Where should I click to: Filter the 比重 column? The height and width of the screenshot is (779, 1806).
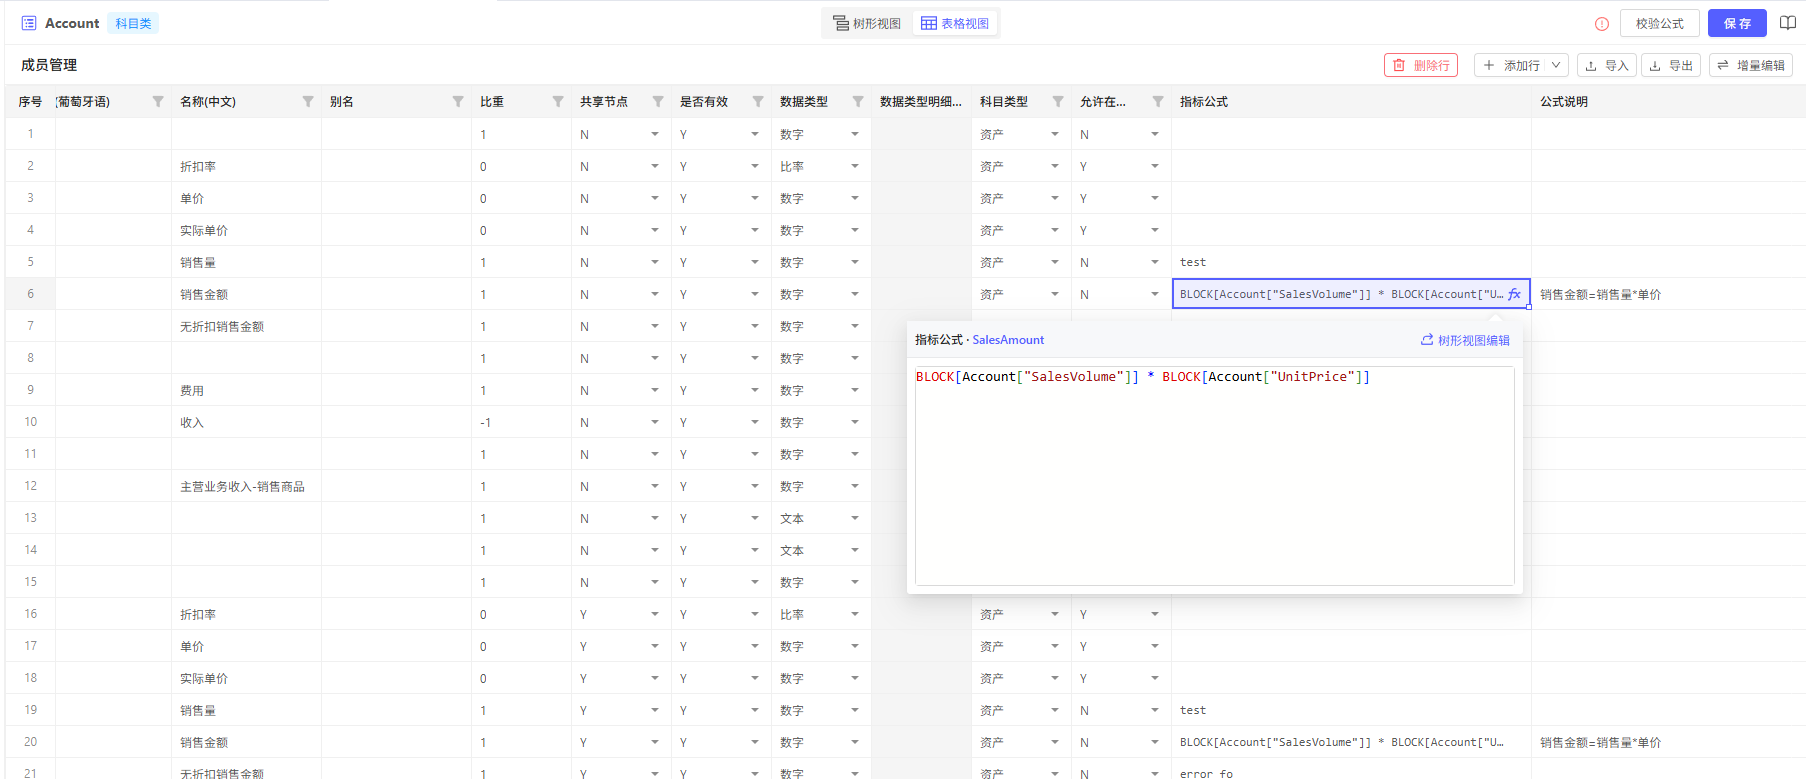(558, 102)
